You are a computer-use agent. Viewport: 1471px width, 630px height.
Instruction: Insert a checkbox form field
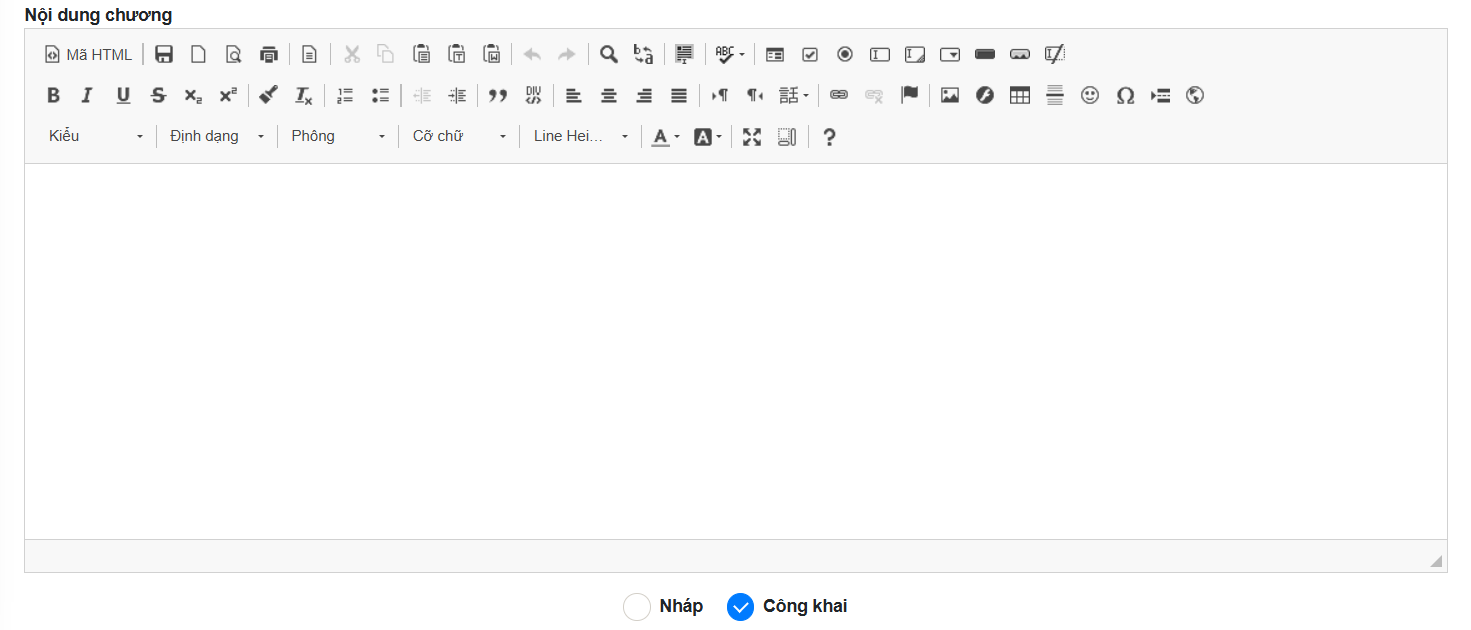(810, 54)
